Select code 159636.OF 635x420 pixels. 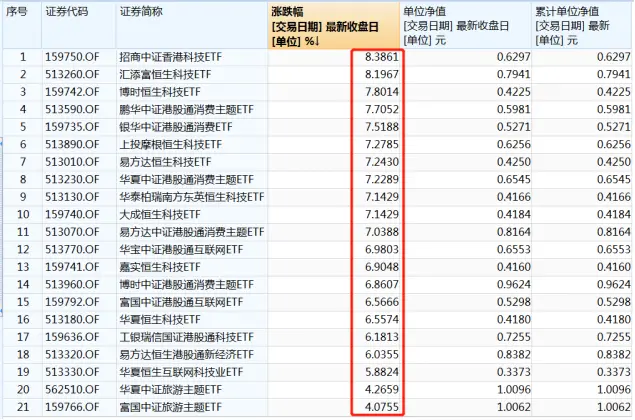pos(72,337)
